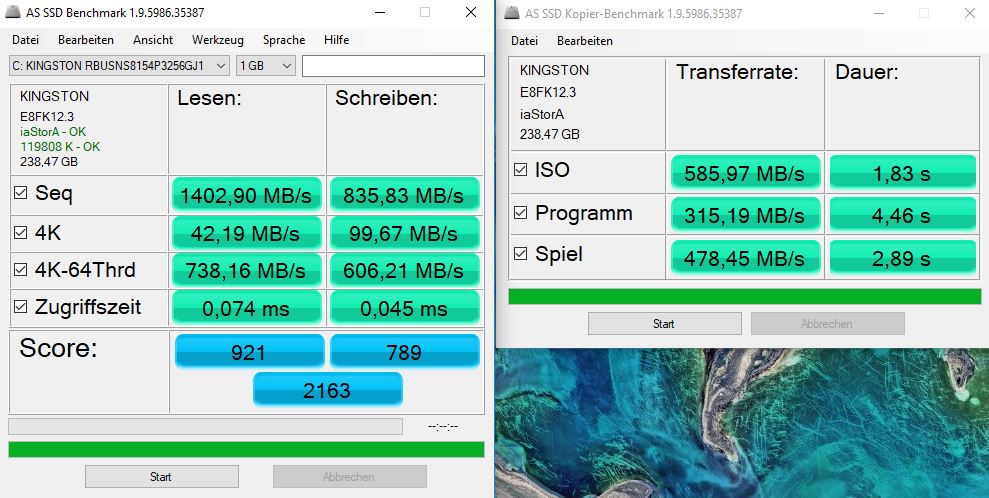Click the Programm duration 4,46 s
Screen dimensions: 989x498
pyautogui.click(x=903, y=215)
